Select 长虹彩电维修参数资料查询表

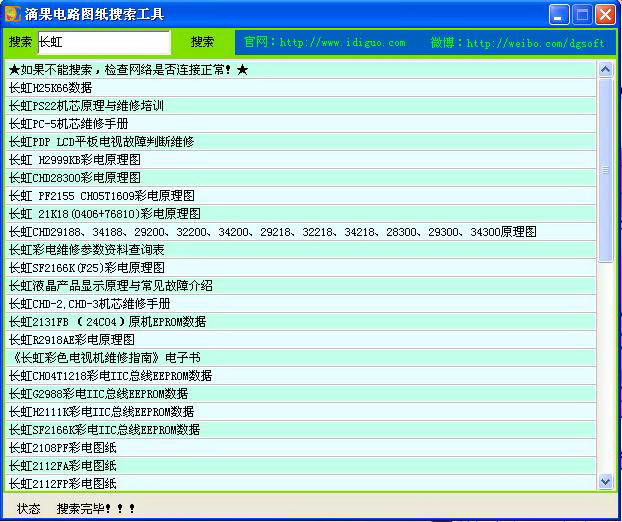[300, 250]
